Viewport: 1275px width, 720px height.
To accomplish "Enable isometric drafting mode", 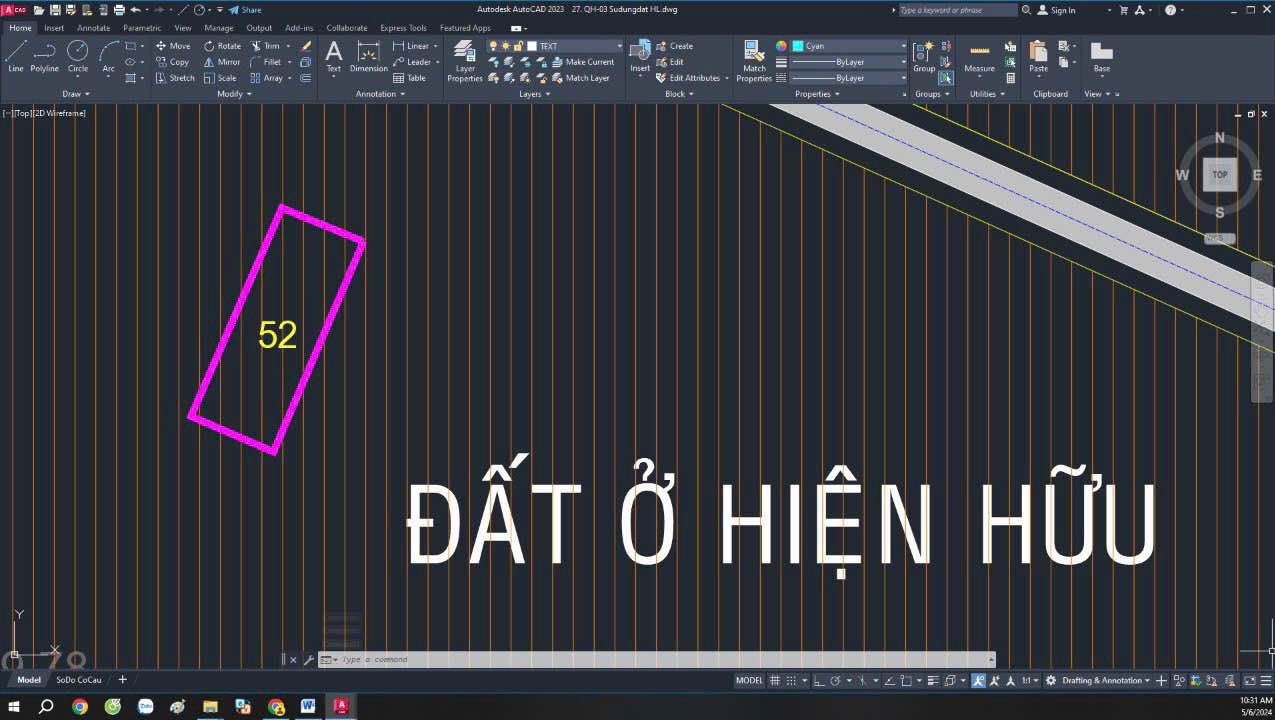I will point(861,681).
